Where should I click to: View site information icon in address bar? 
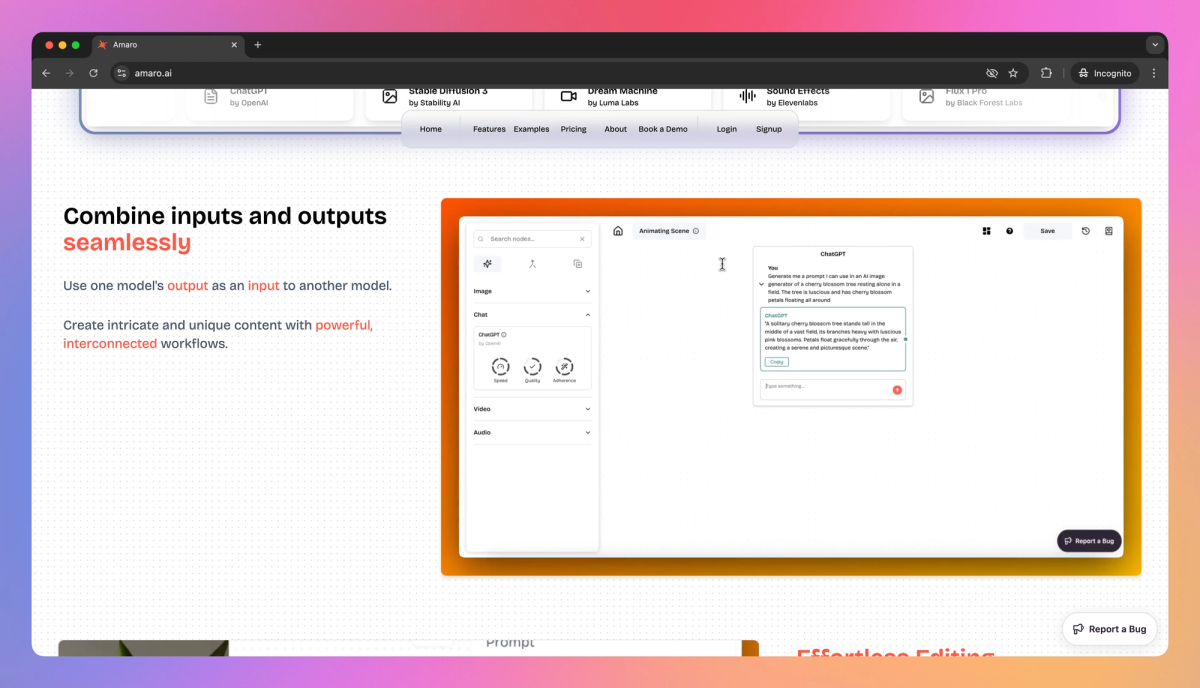[x=122, y=73]
